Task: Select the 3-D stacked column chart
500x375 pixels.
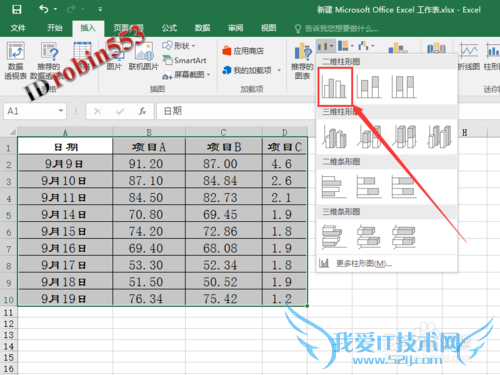Action: click(x=370, y=137)
